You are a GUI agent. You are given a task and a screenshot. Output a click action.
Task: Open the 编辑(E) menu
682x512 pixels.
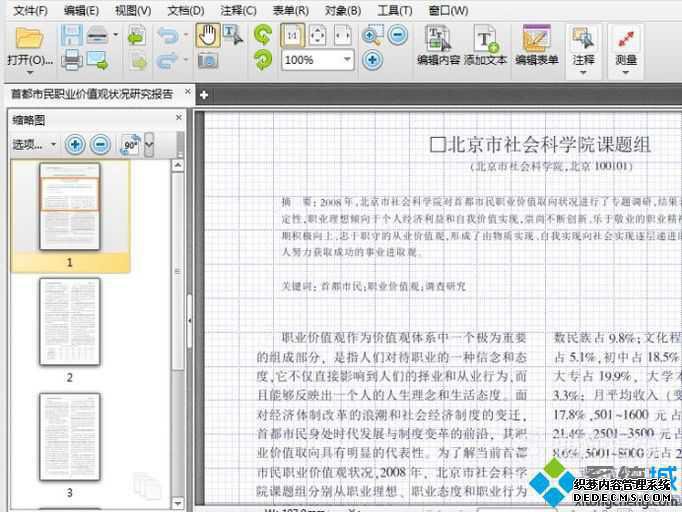tap(81, 10)
